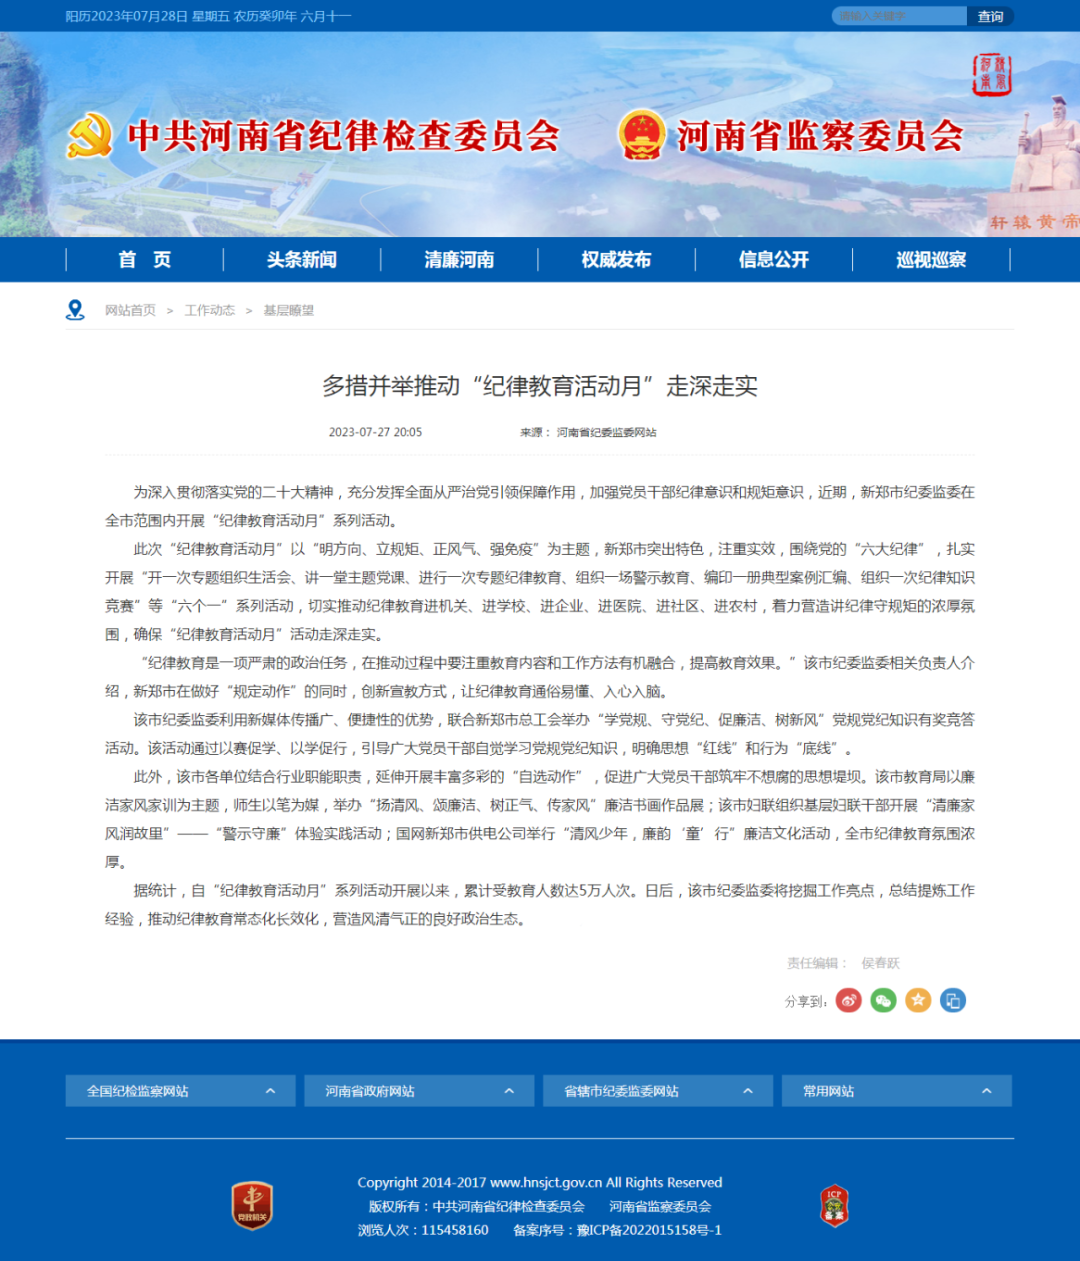Expand 全国纪检监察网站 dropdown
Viewport: 1080px width, 1261px height.
pyautogui.click(x=180, y=1091)
